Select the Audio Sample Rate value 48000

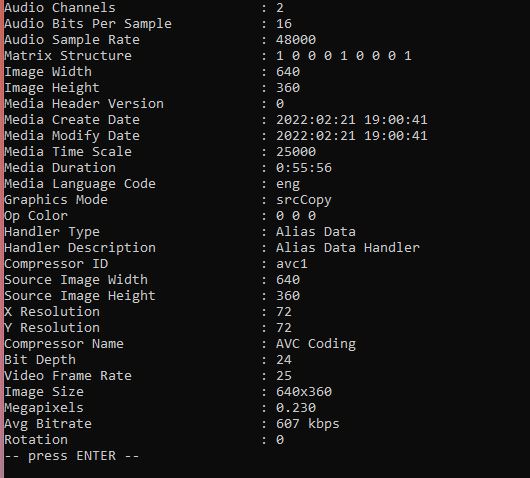296,40
